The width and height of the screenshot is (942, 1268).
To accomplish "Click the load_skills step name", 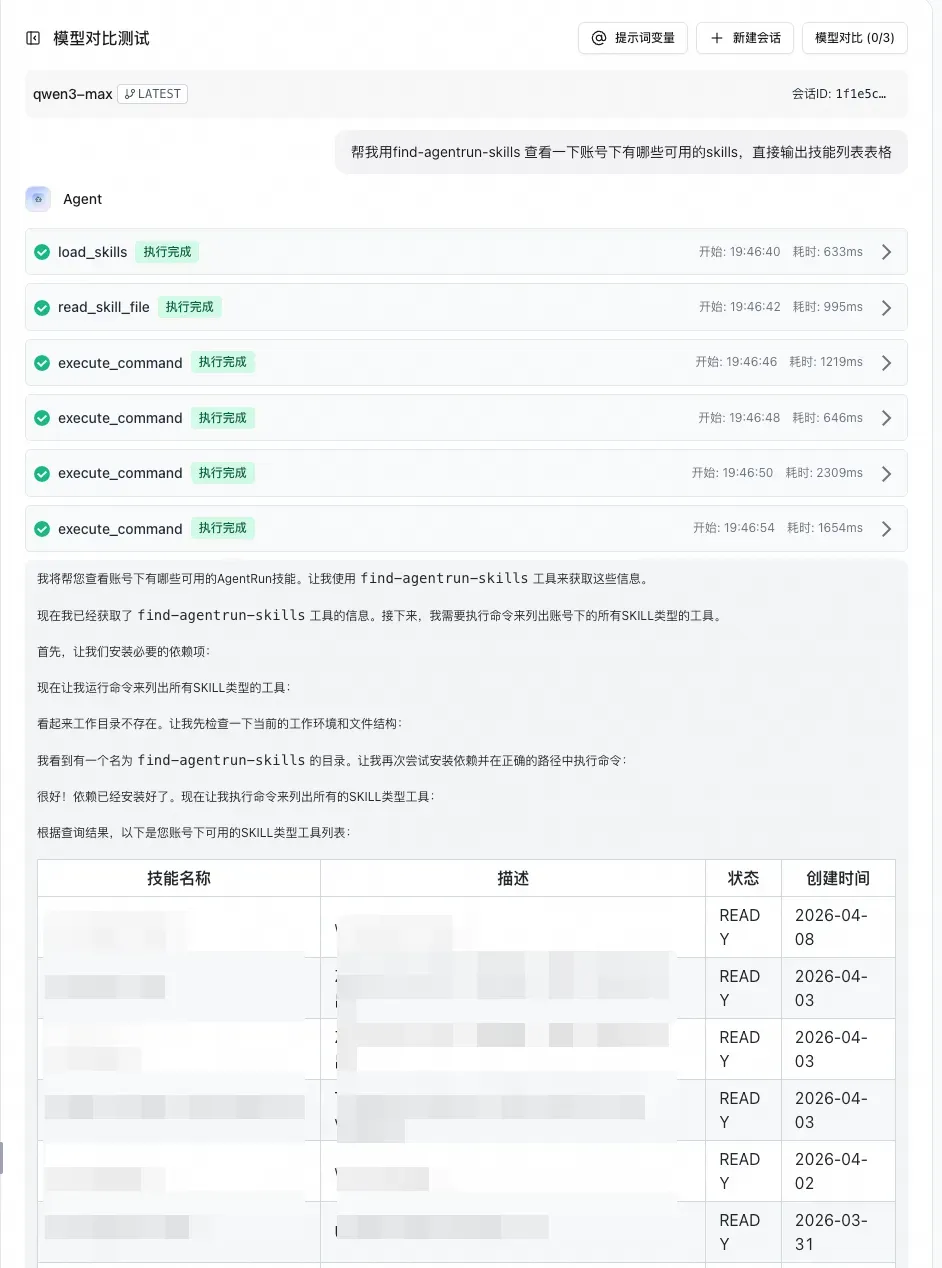I will coord(92,252).
